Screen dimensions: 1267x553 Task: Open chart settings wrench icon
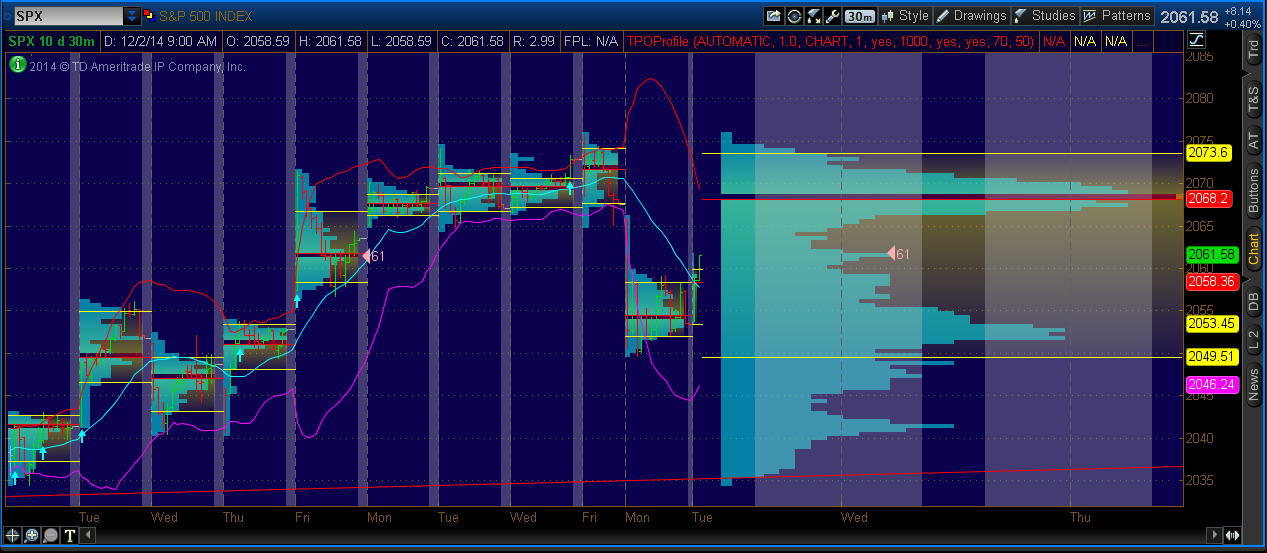tap(834, 16)
